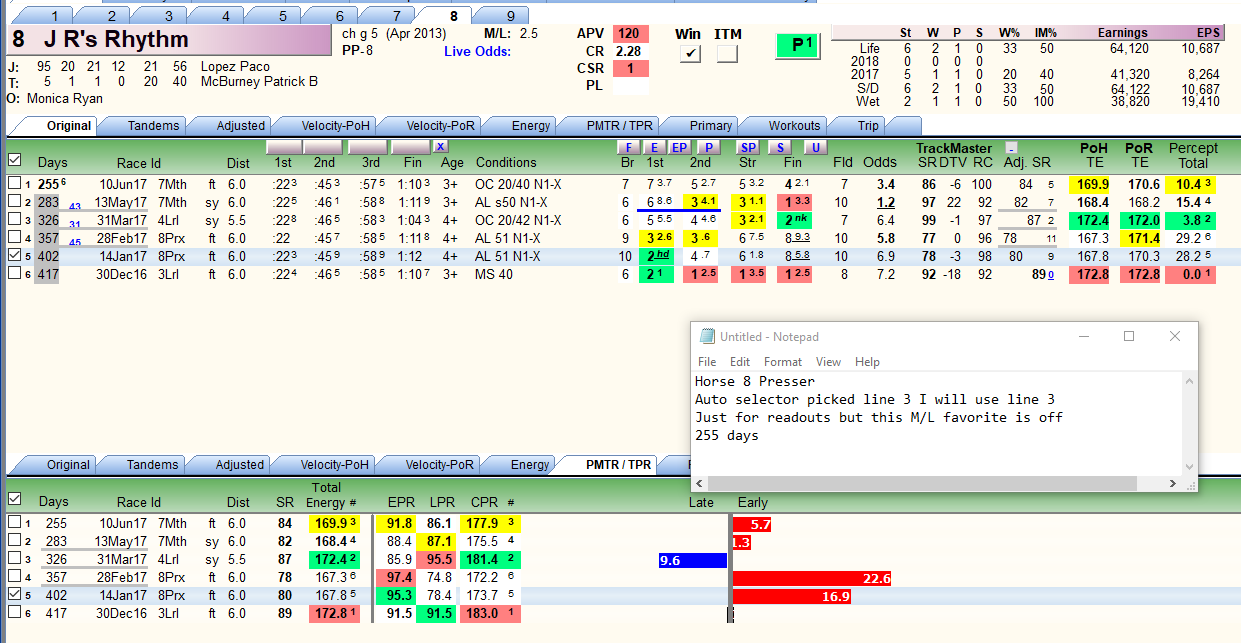
Task: Click the P running style button
Action: pyautogui.click(x=709, y=147)
